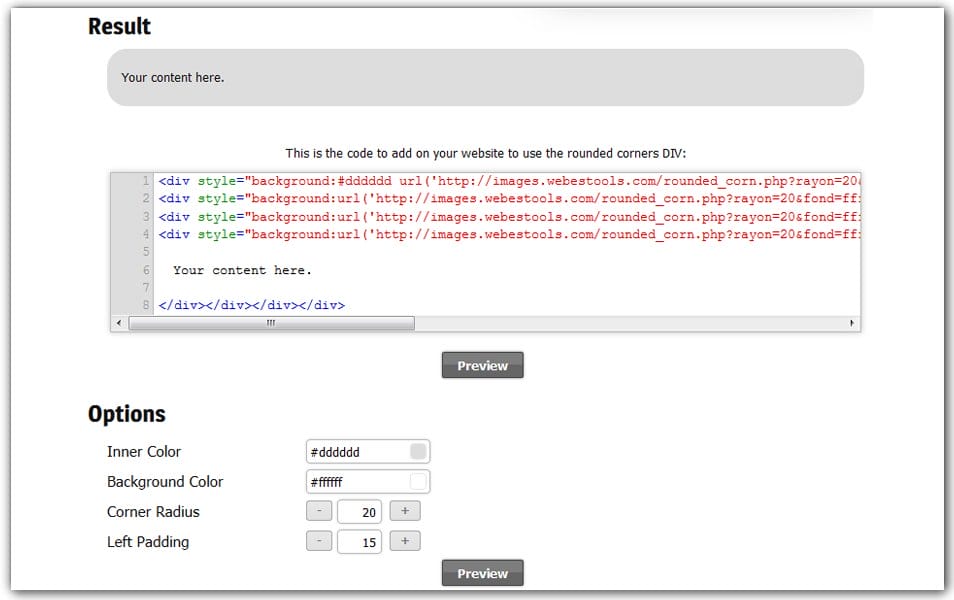954x600 pixels.
Task: Click the Left Padding value field
Action: (x=360, y=542)
